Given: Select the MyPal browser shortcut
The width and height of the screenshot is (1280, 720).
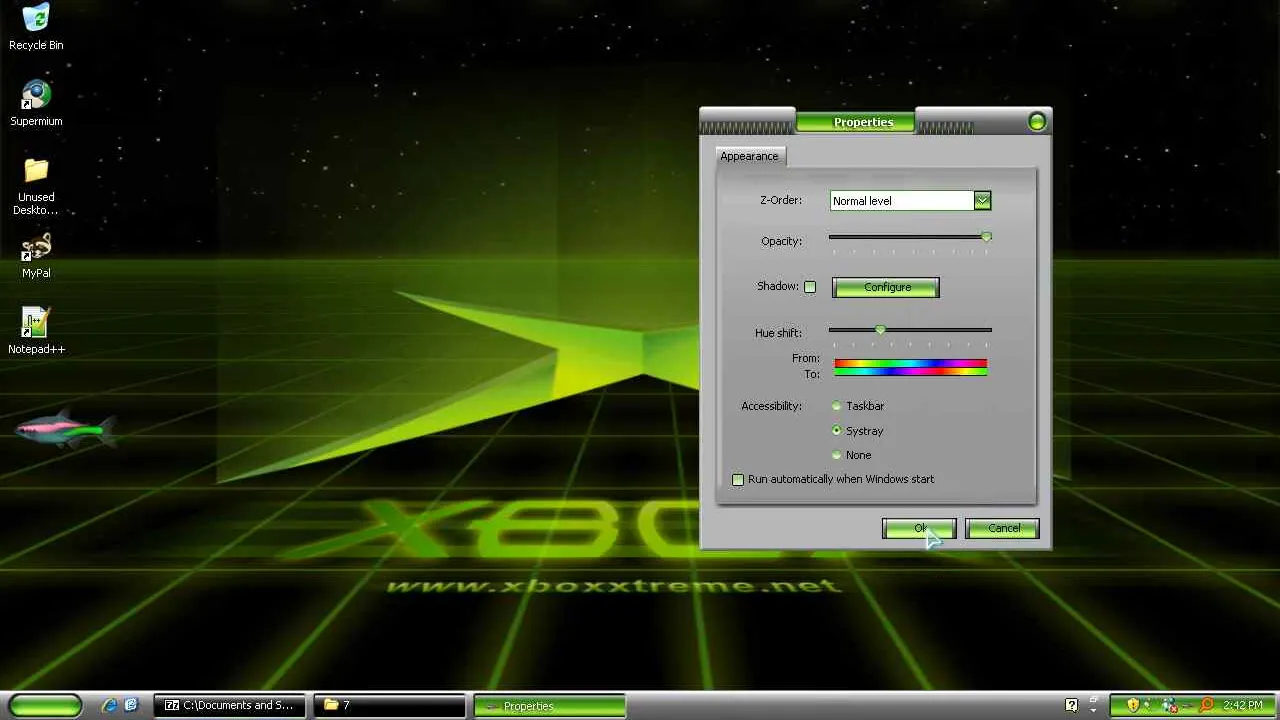Looking at the screenshot, I should point(36,256).
